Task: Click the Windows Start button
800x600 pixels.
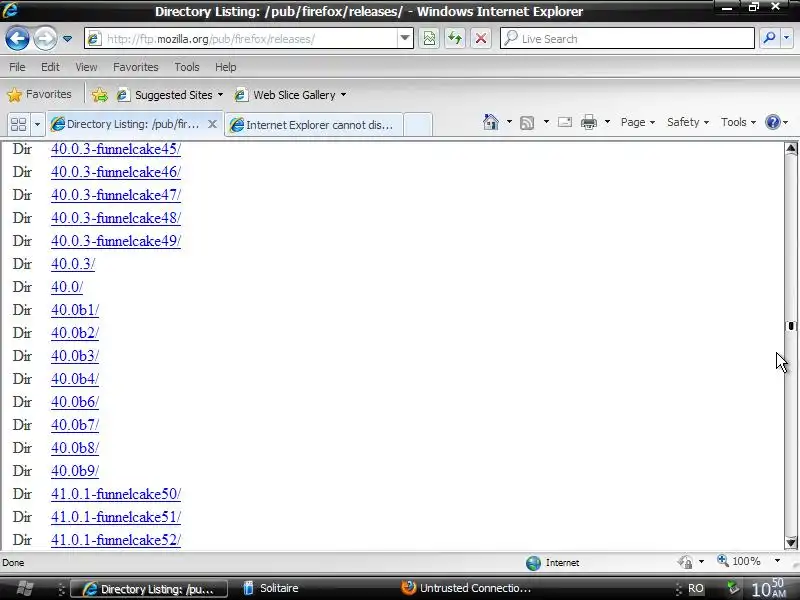Action: pyautogui.click(x=24, y=588)
